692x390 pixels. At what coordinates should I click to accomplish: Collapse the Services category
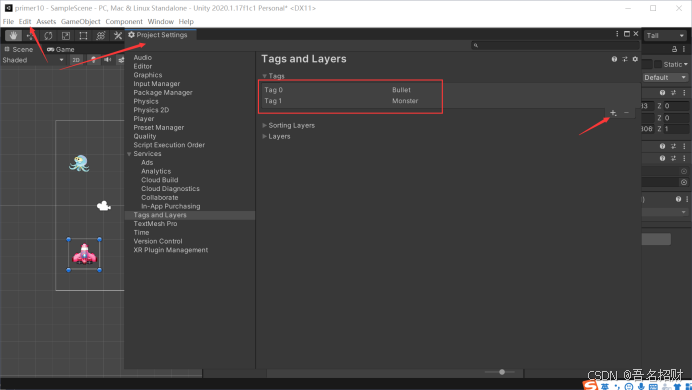129,154
